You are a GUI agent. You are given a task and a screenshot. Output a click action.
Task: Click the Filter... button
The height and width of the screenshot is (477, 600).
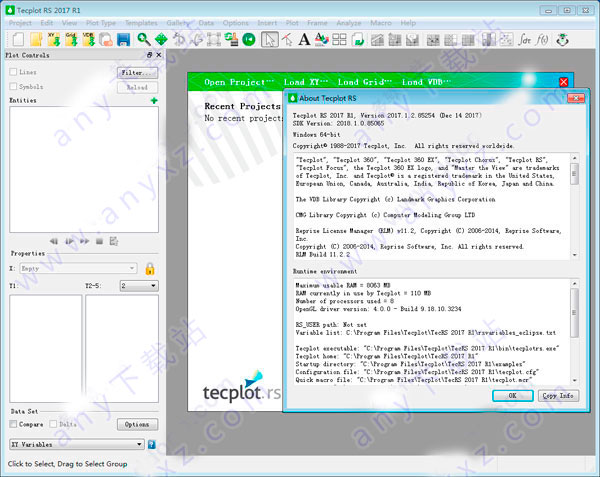(137, 73)
